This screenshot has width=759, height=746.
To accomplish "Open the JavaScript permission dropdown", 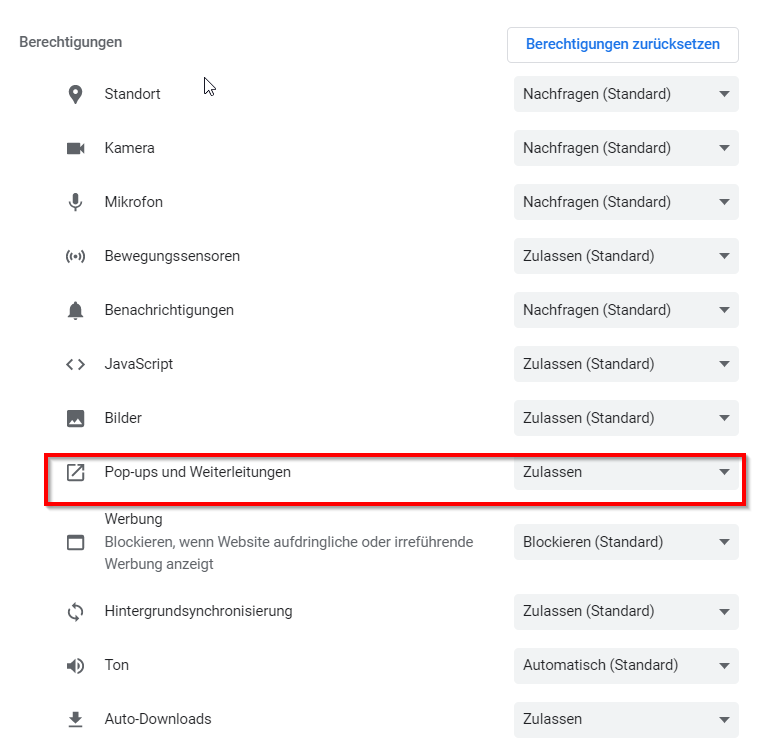I will 626,364.
